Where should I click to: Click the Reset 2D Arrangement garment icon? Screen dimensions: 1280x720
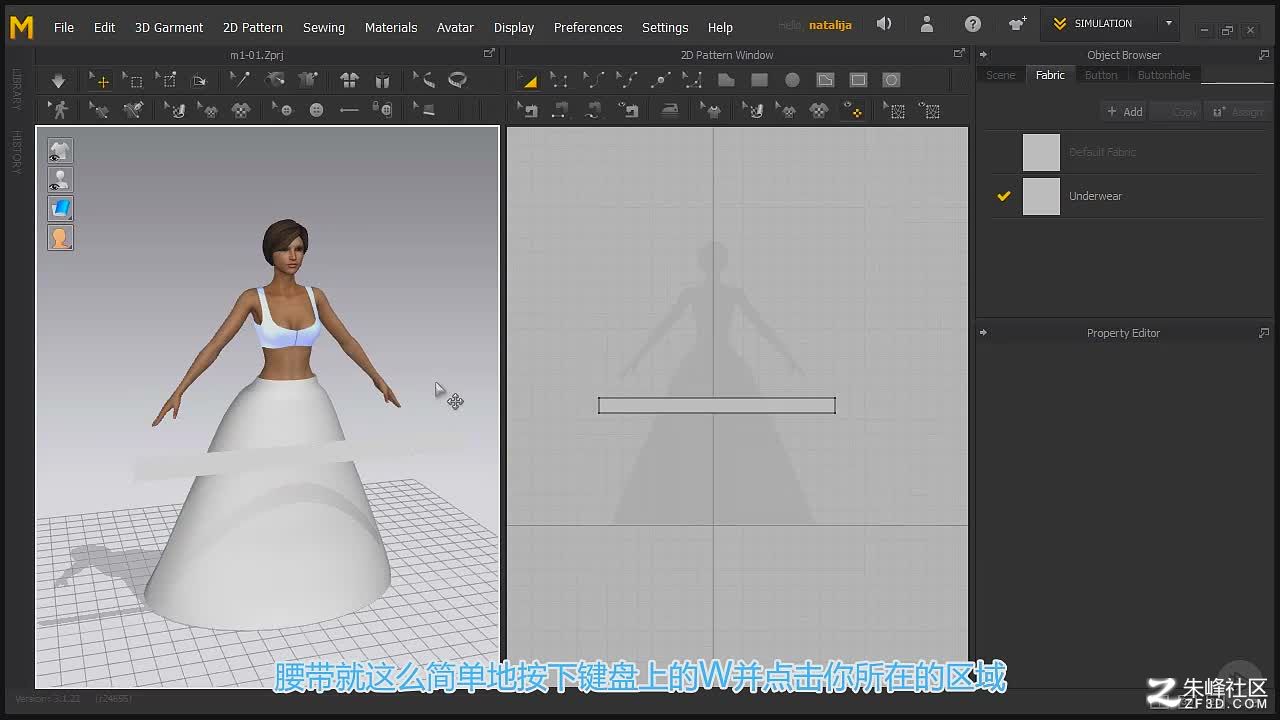[349, 81]
